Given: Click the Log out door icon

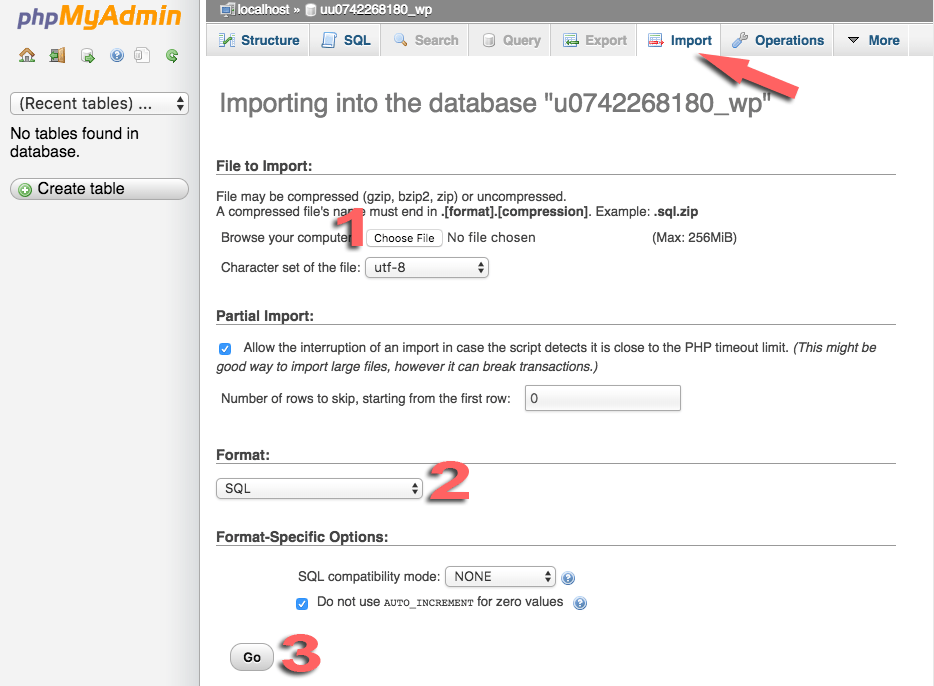Looking at the screenshot, I should pos(57,56).
